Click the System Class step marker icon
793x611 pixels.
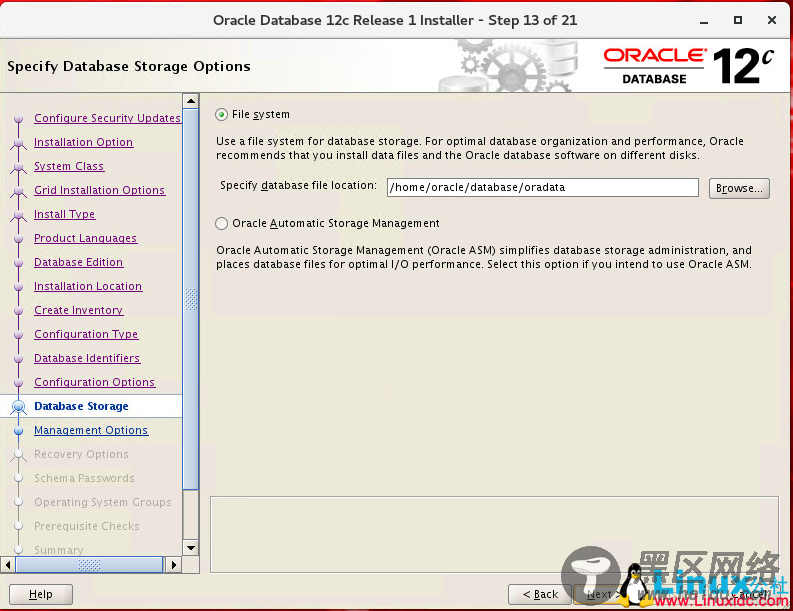(x=19, y=166)
